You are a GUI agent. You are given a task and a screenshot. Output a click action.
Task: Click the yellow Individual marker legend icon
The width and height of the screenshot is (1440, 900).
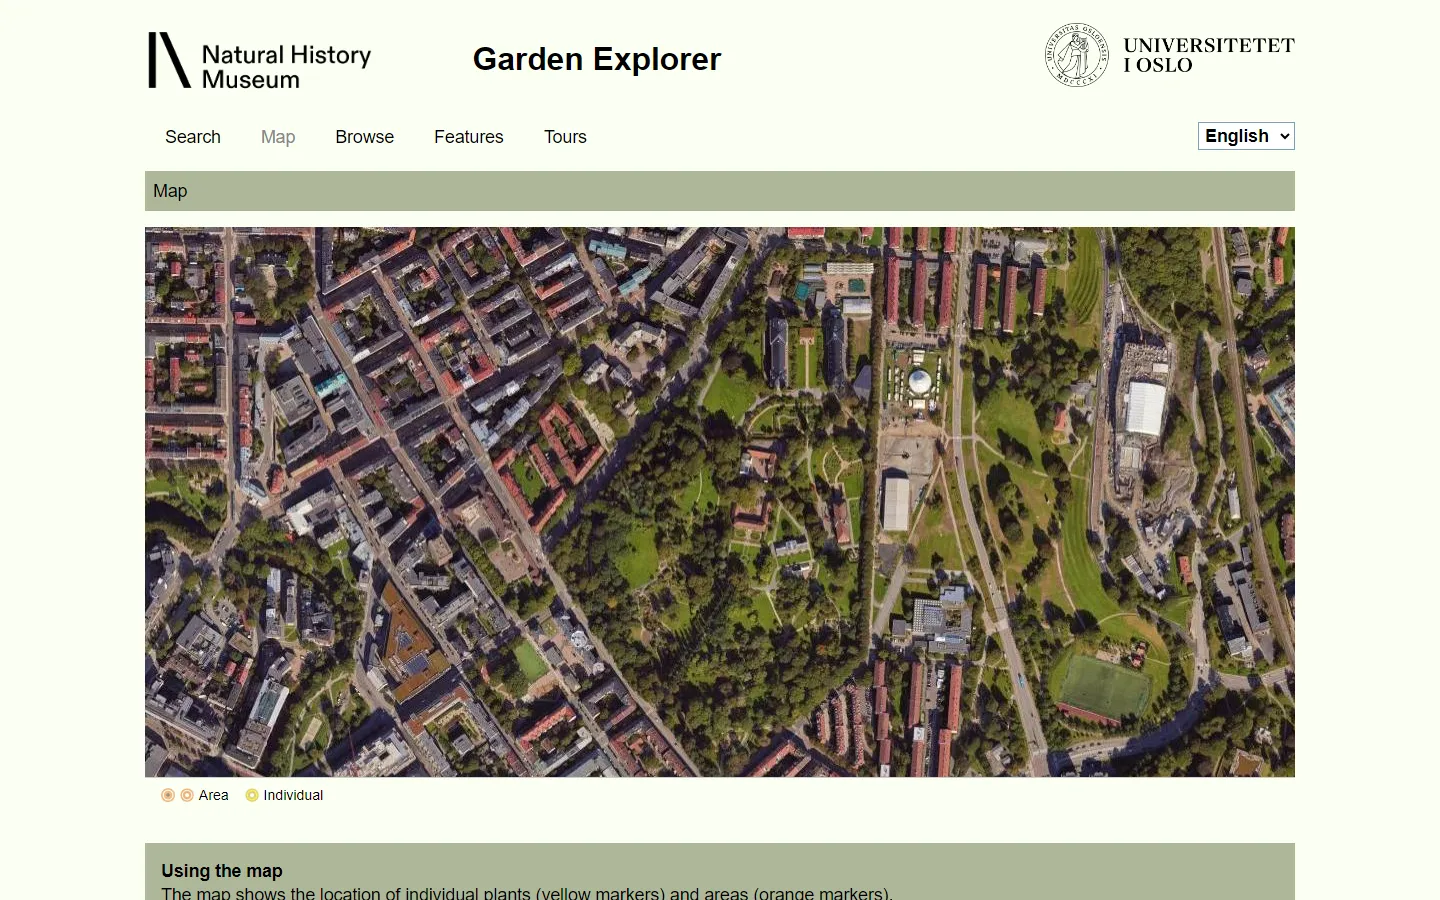[x=252, y=796]
